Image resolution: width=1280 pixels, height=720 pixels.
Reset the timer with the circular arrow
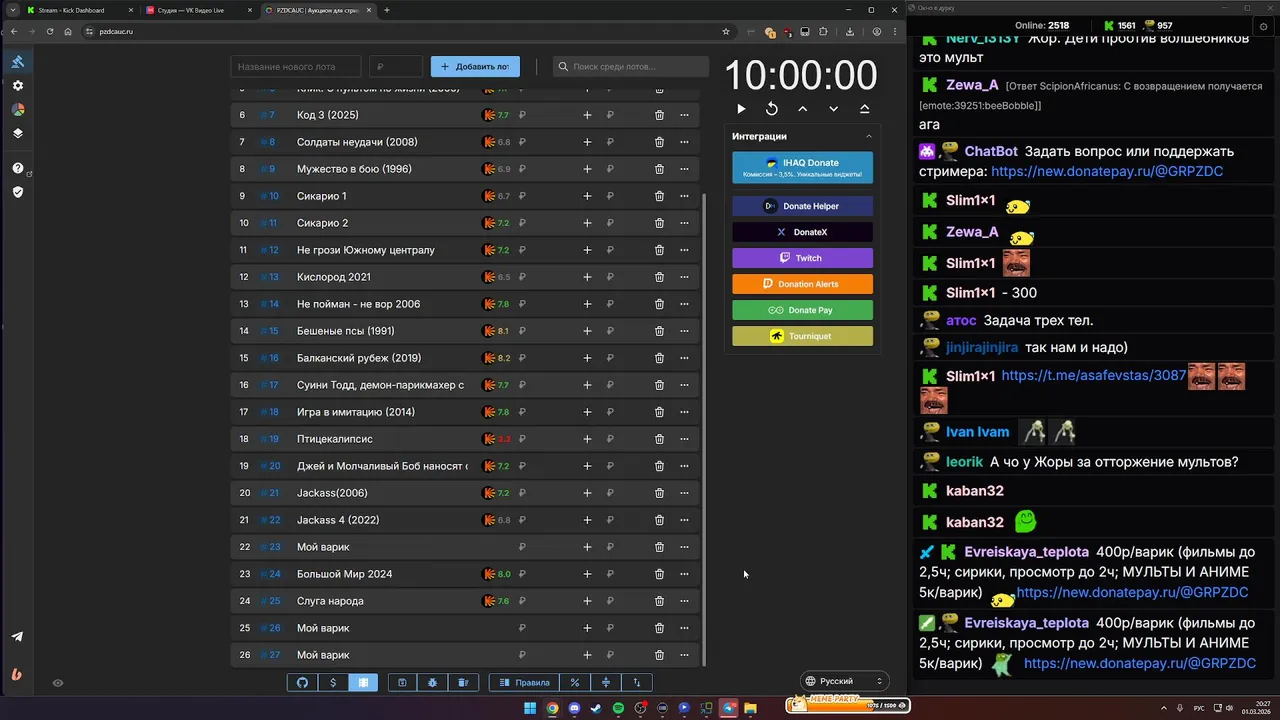pyautogui.click(x=772, y=109)
